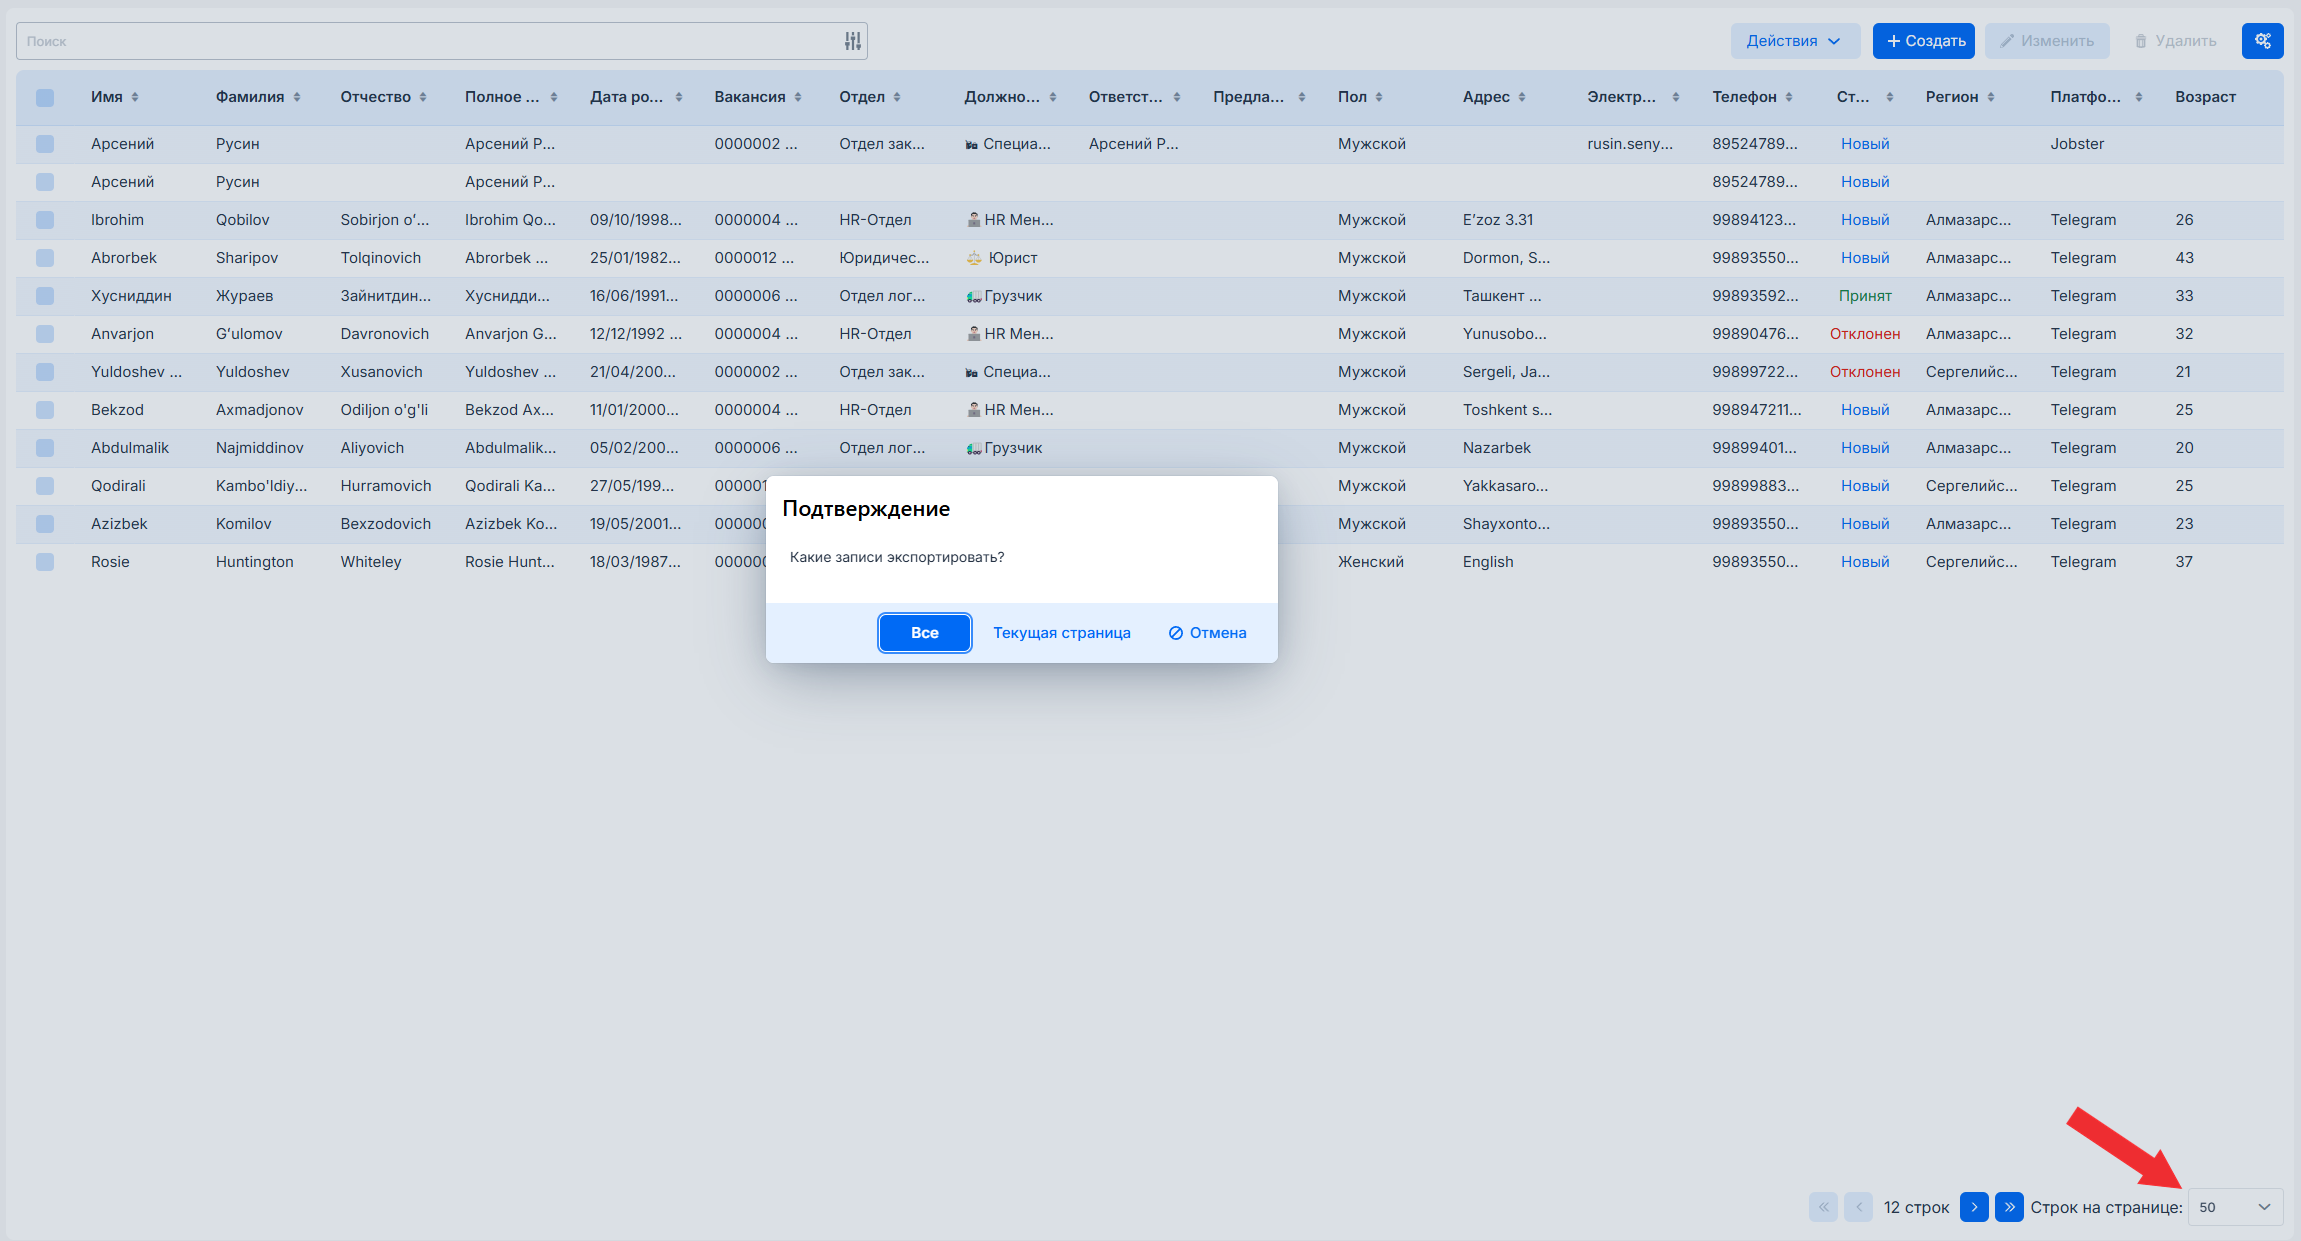The height and width of the screenshot is (1241, 2301).
Task: Click sort arrows on Имя column
Action: click(x=135, y=97)
